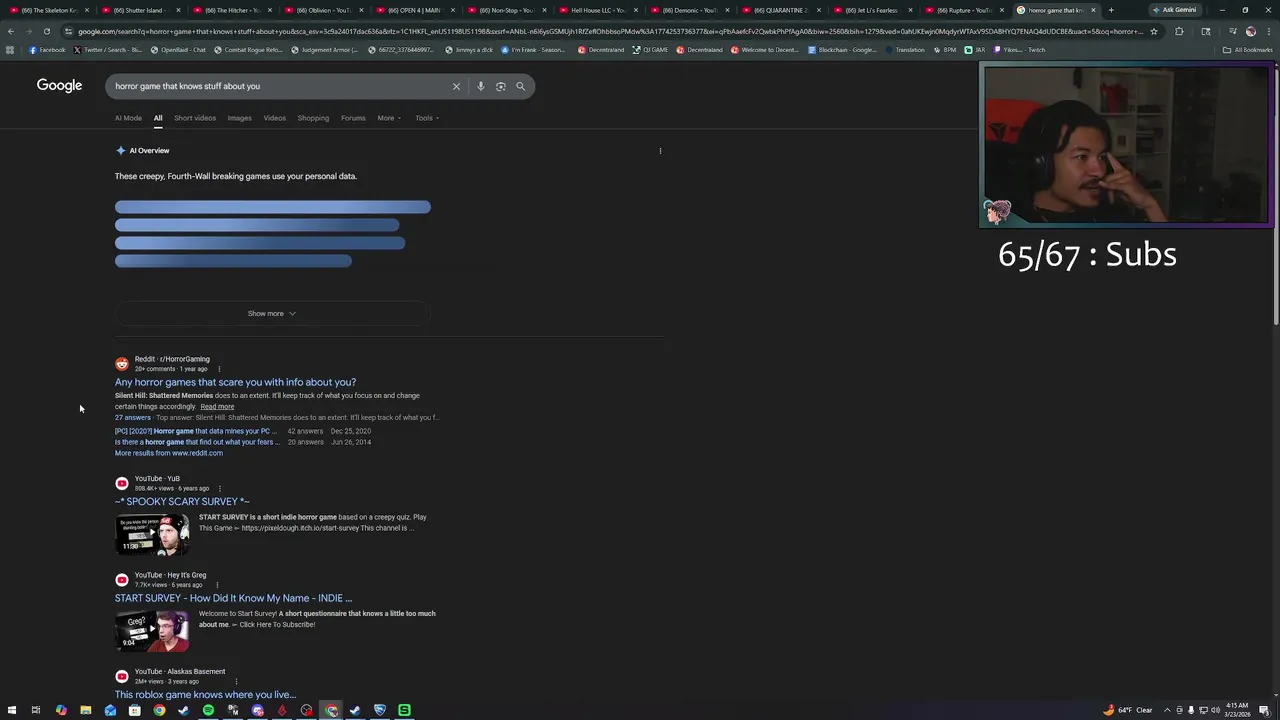
Task: Open the Chrome extensions puzzle icon
Action: [1179, 31]
